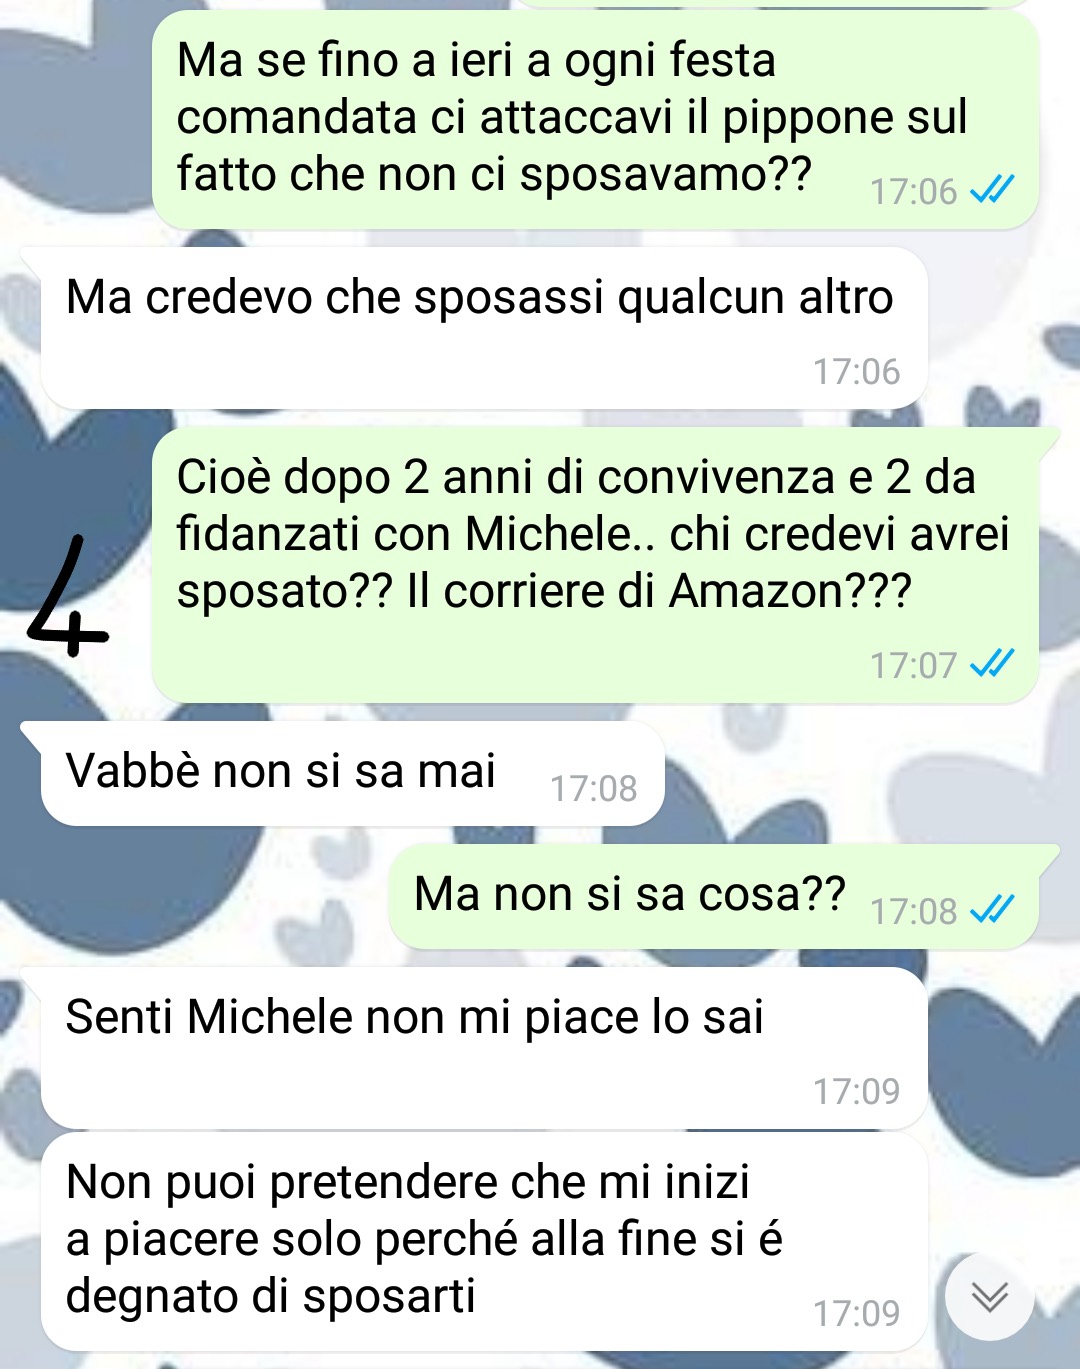
Task: Click the 17:06 timestamp on the received message
Action: point(856,372)
